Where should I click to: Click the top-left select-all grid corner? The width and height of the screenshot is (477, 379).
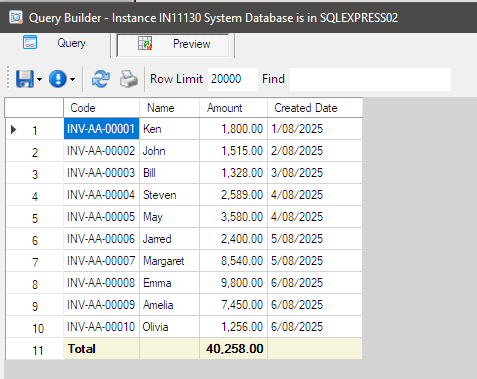34,108
